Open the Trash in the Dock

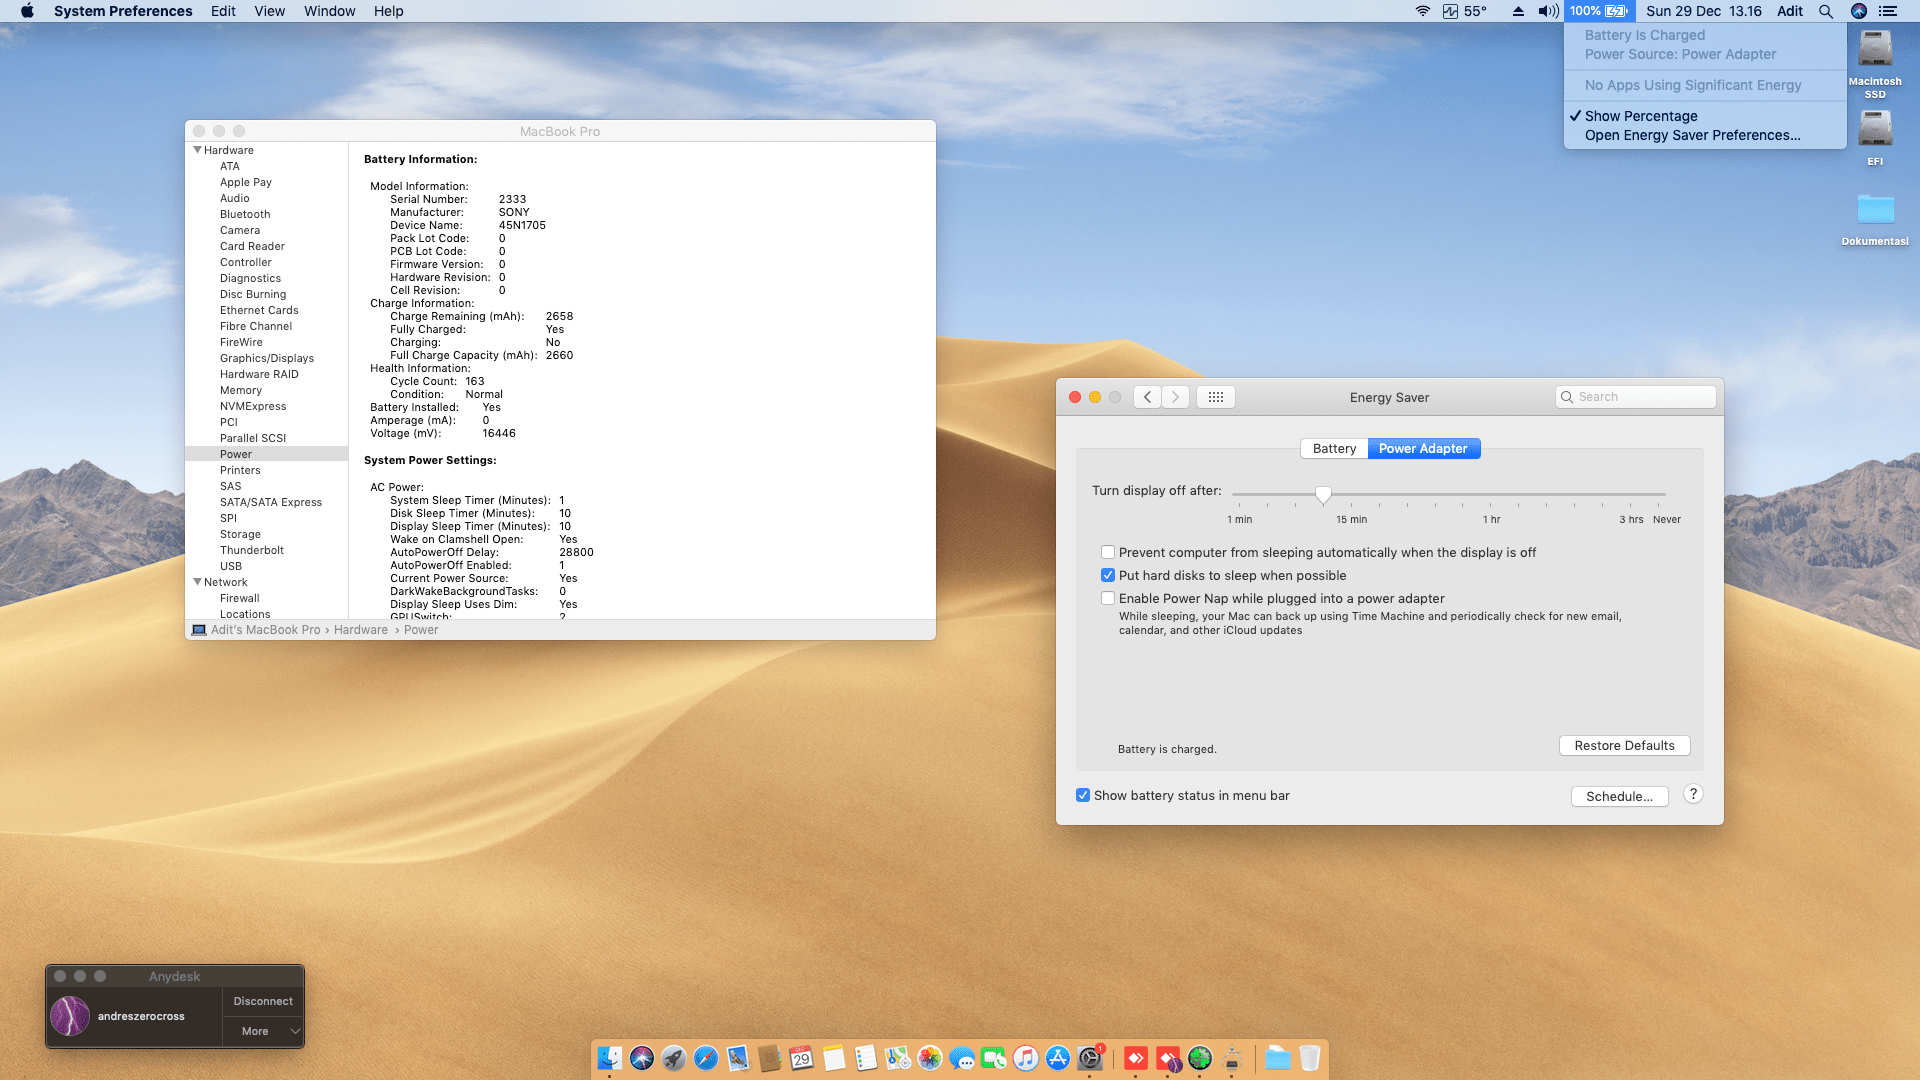click(x=1309, y=1058)
